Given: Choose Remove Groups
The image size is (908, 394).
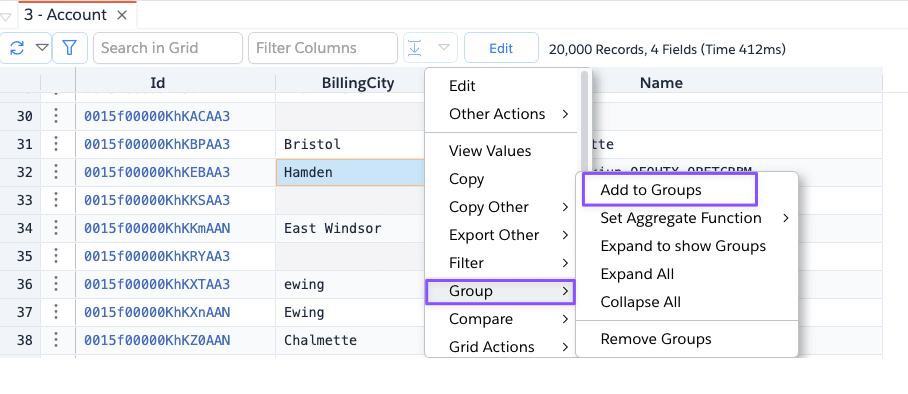Looking at the screenshot, I should click(x=687, y=339).
